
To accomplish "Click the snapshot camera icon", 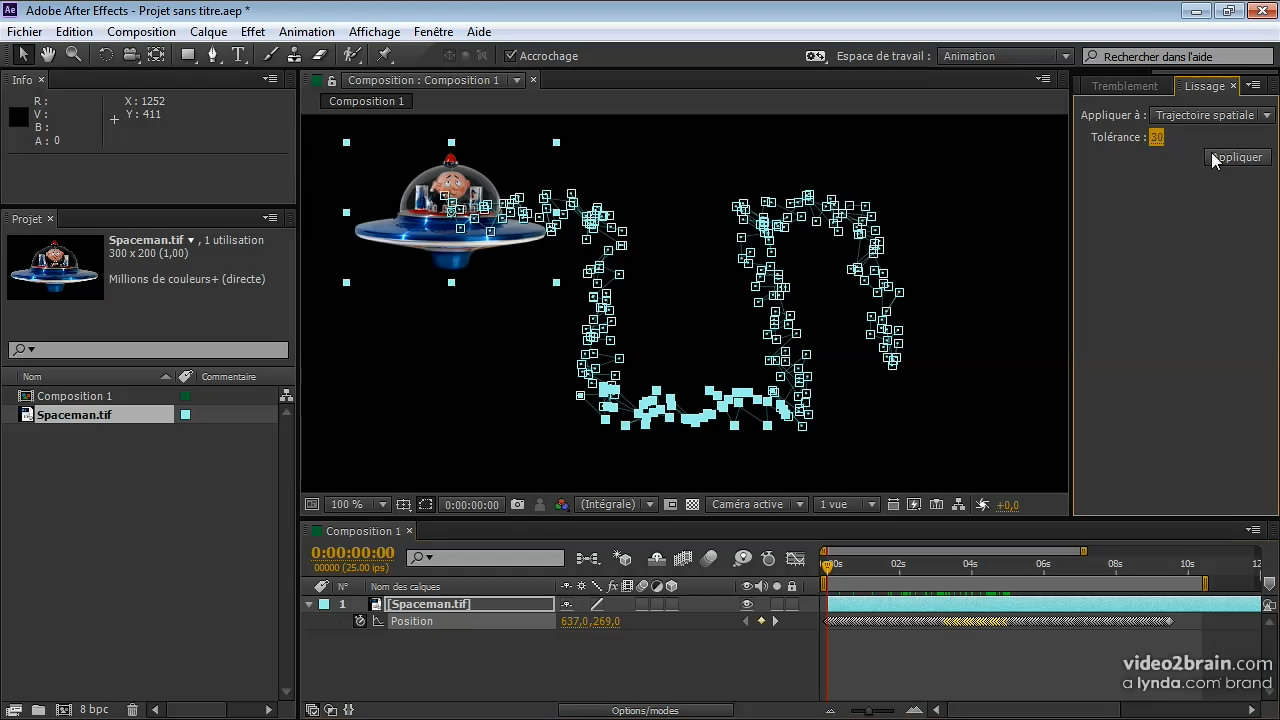I will pyautogui.click(x=517, y=505).
